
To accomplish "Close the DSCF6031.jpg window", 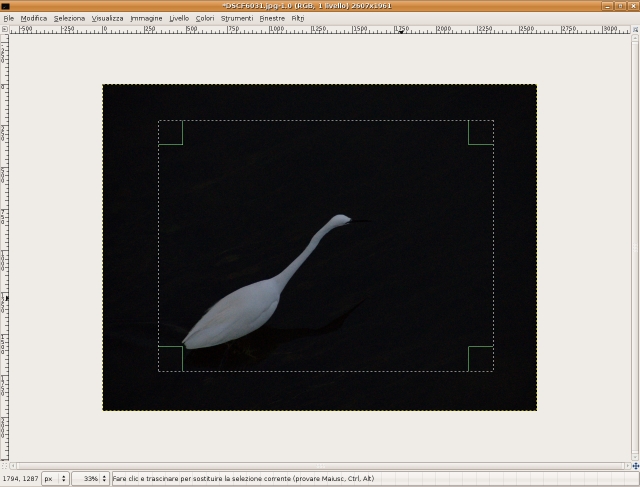I will coord(633,6).
